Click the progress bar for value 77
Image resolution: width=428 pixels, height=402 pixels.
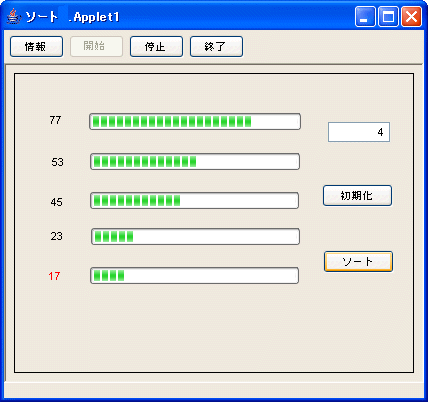(195, 121)
